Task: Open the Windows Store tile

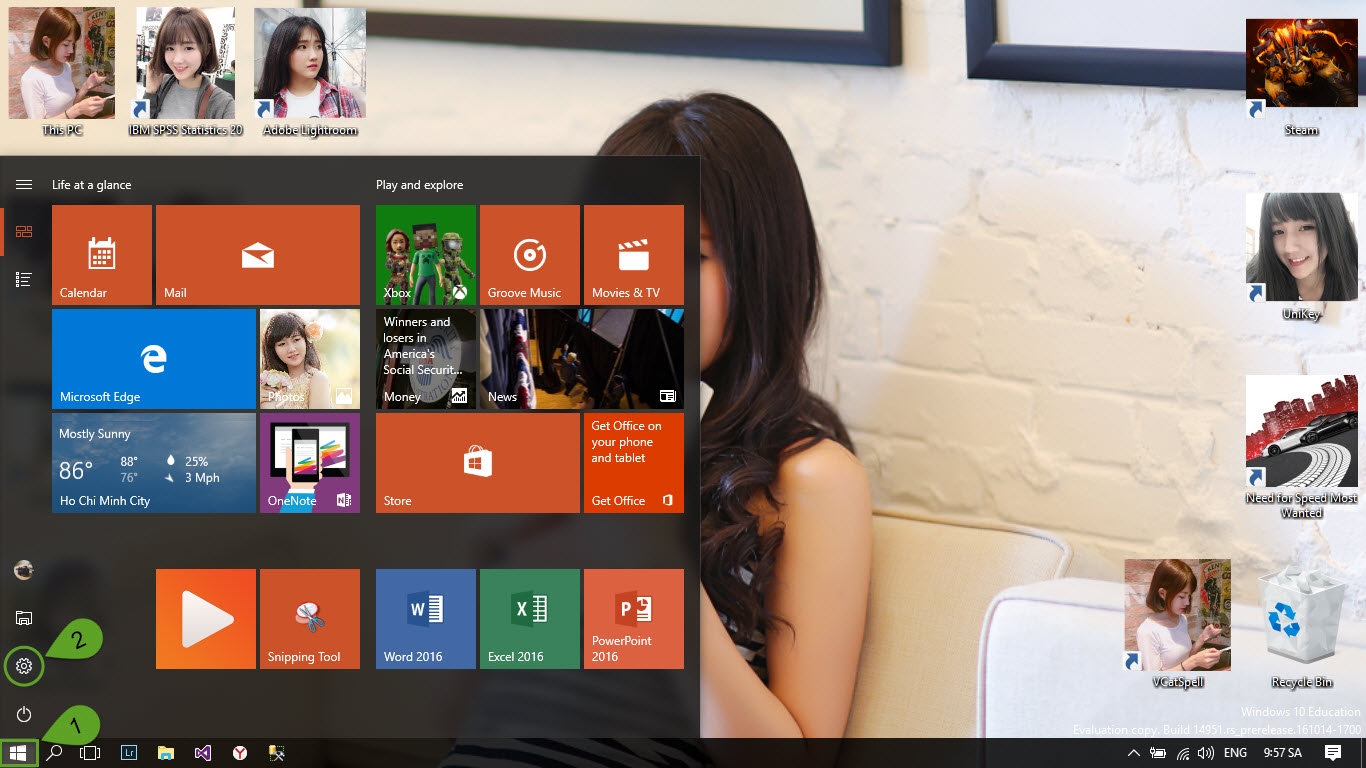Action: [477, 462]
